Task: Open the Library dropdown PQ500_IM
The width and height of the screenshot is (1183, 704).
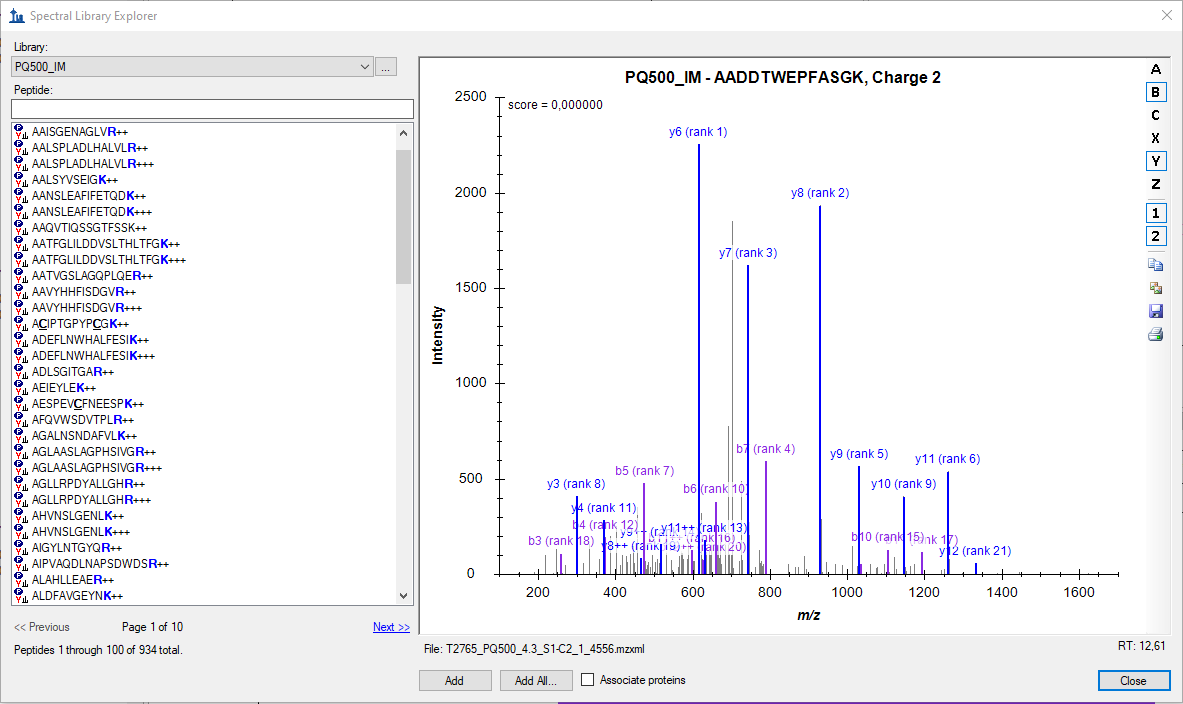Action: pyautogui.click(x=192, y=67)
